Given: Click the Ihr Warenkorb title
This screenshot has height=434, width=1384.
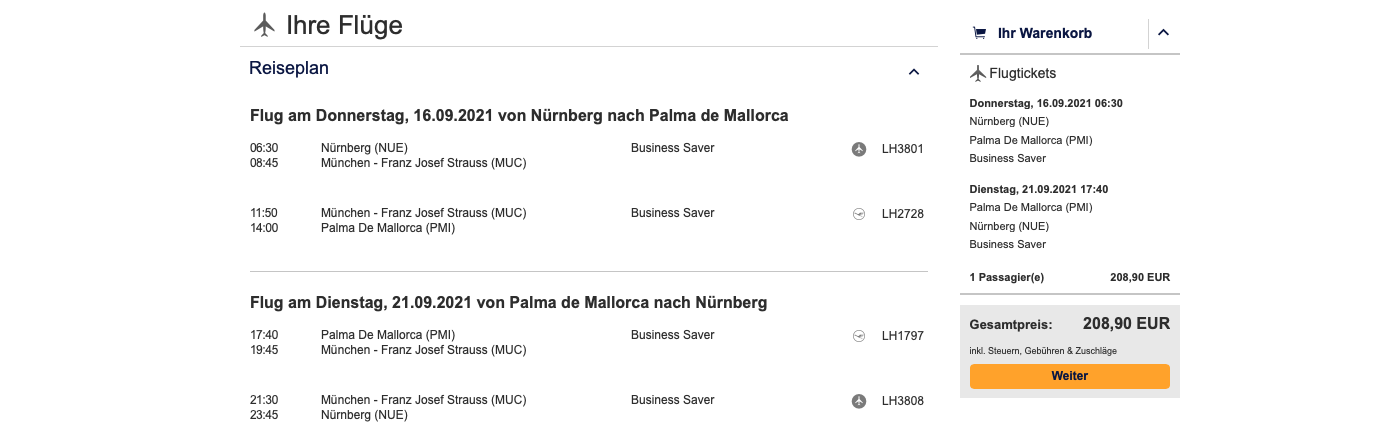Looking at the screenshot, I should pos(1044,33).
